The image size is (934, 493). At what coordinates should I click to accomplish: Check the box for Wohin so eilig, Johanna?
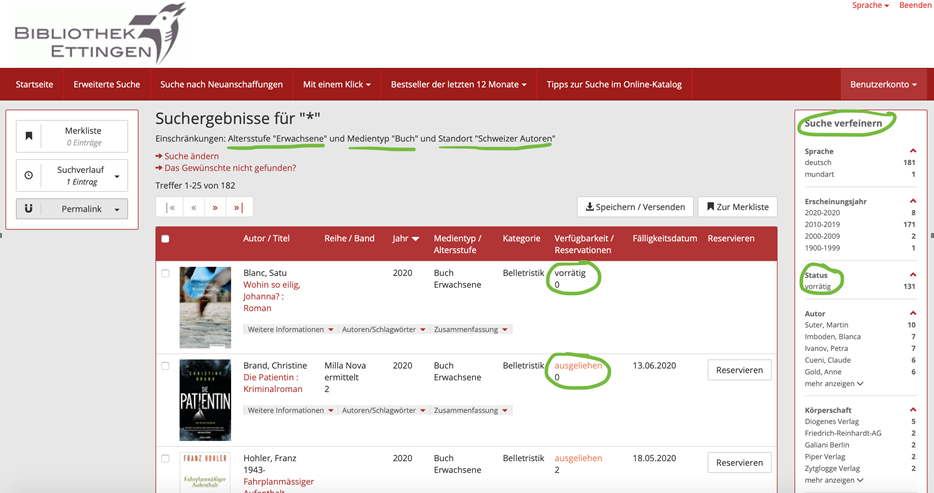coord(166,273)
